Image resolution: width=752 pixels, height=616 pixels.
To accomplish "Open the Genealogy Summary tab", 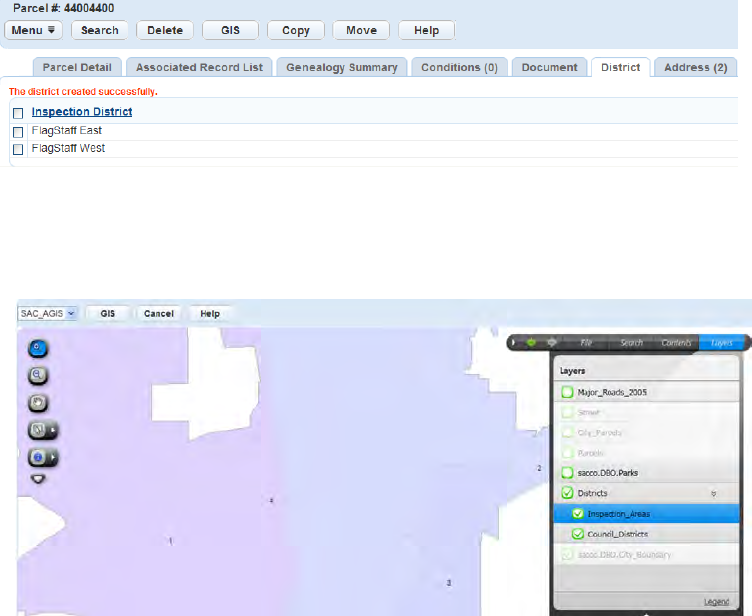I will (342, 67).
